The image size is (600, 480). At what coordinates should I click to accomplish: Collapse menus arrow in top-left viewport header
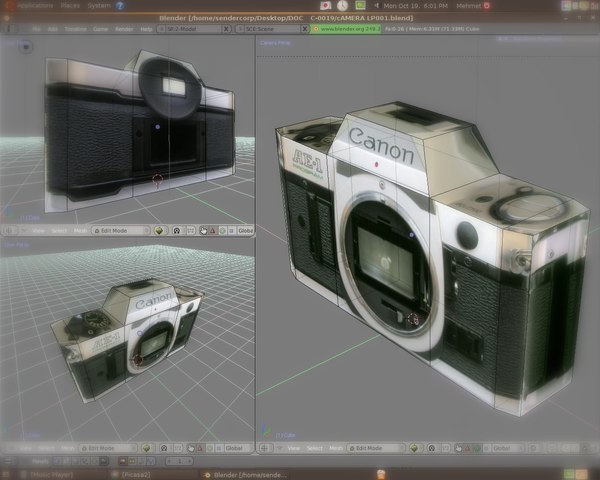coord(24,230)
